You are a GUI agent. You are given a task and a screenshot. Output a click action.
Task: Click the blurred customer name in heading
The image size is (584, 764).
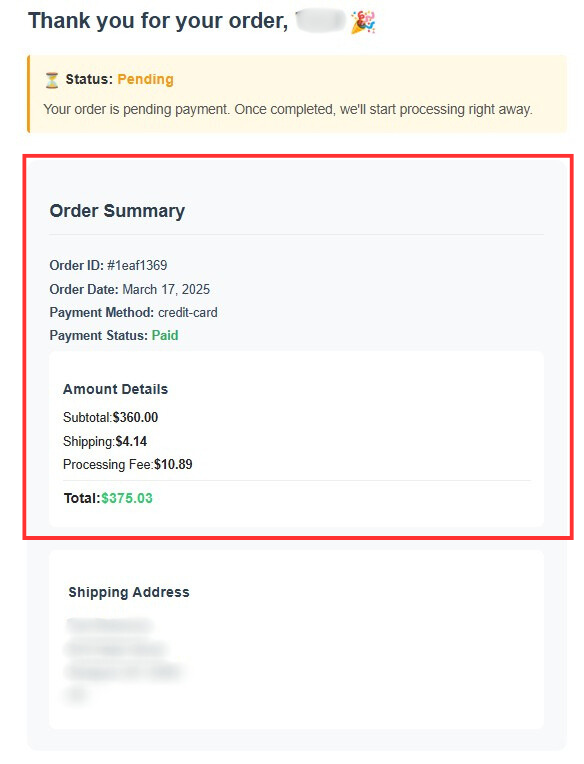point(320,21)
